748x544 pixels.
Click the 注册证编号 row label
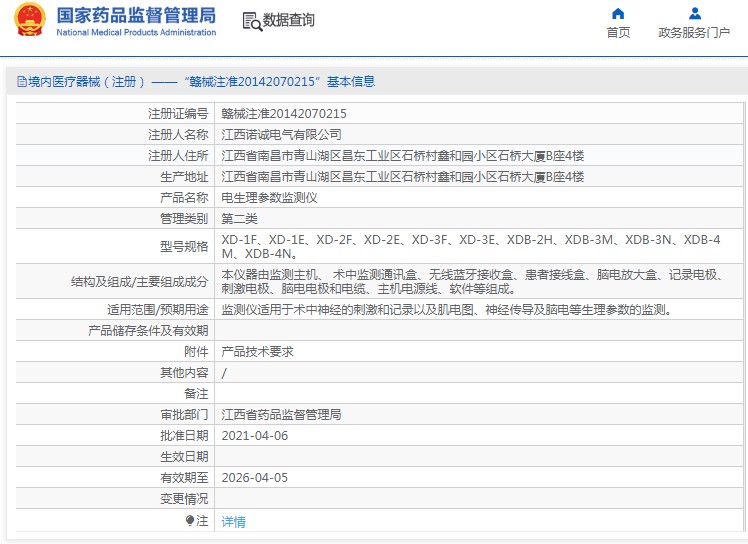tap(178, 114)
